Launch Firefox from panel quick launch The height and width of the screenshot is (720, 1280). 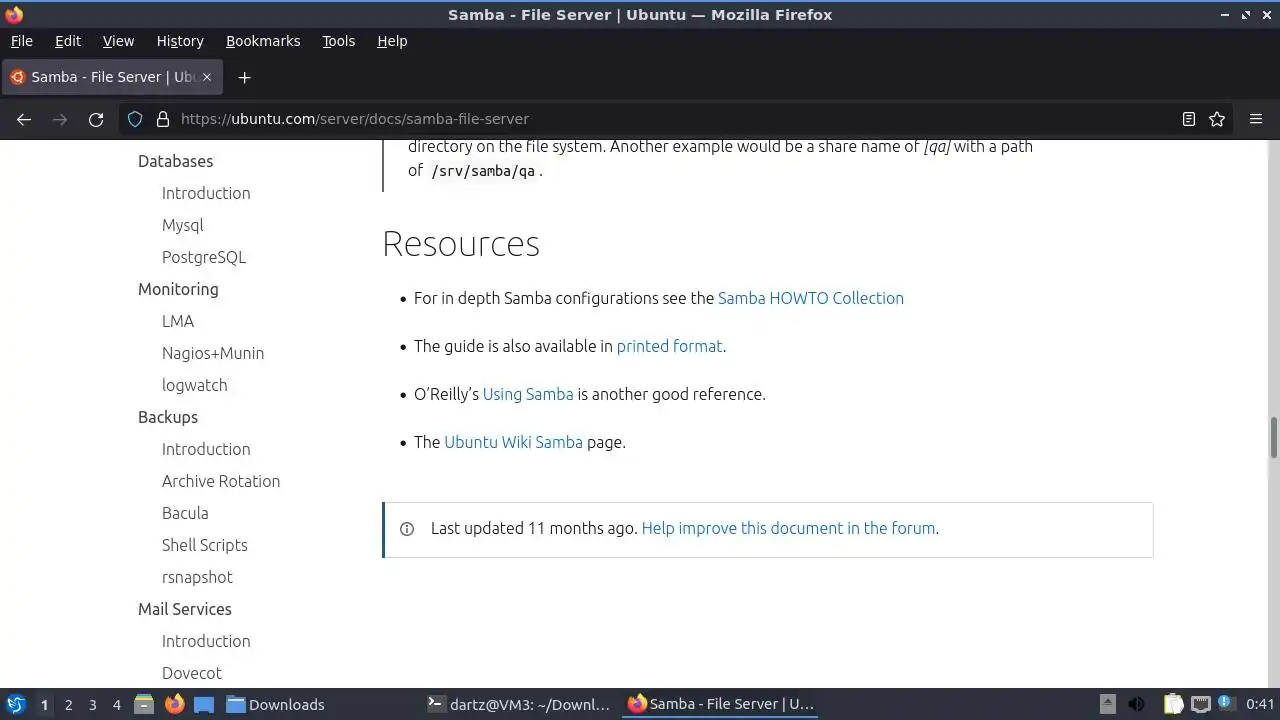(x=174, y=704)
